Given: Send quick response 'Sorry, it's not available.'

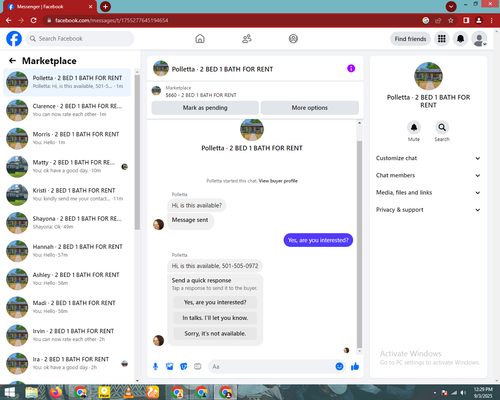Looking at the screenshot, I should pyautogui.click(x=215, y=333).
